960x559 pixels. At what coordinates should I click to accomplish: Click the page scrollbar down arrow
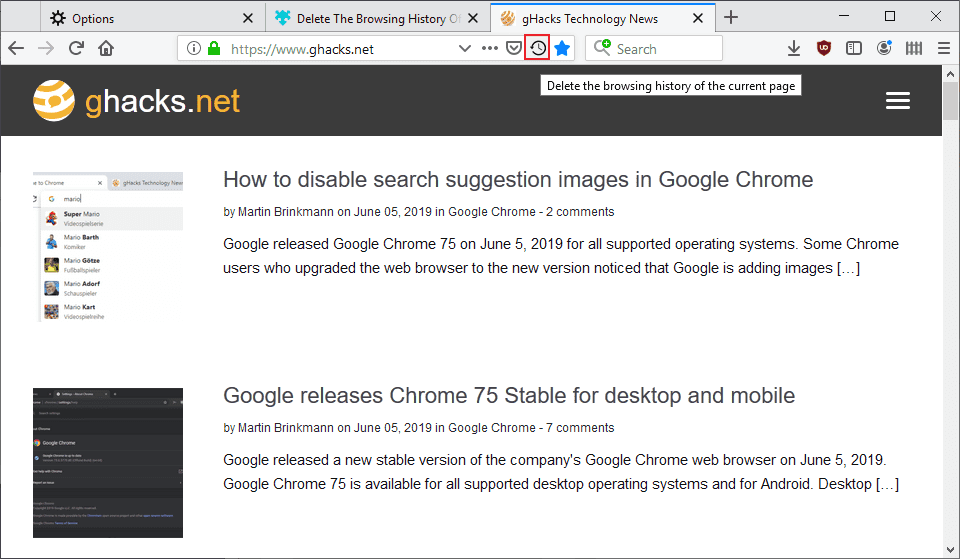(950, 549)
